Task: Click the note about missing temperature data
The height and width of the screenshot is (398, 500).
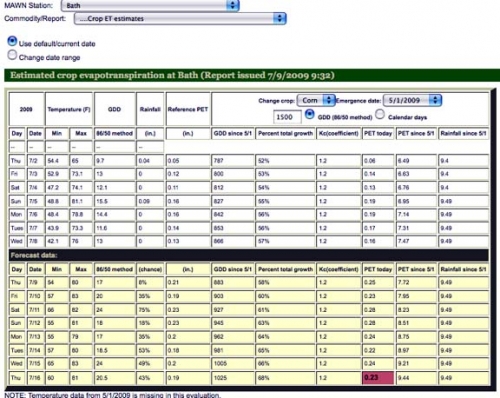Action: coord(113,395)
